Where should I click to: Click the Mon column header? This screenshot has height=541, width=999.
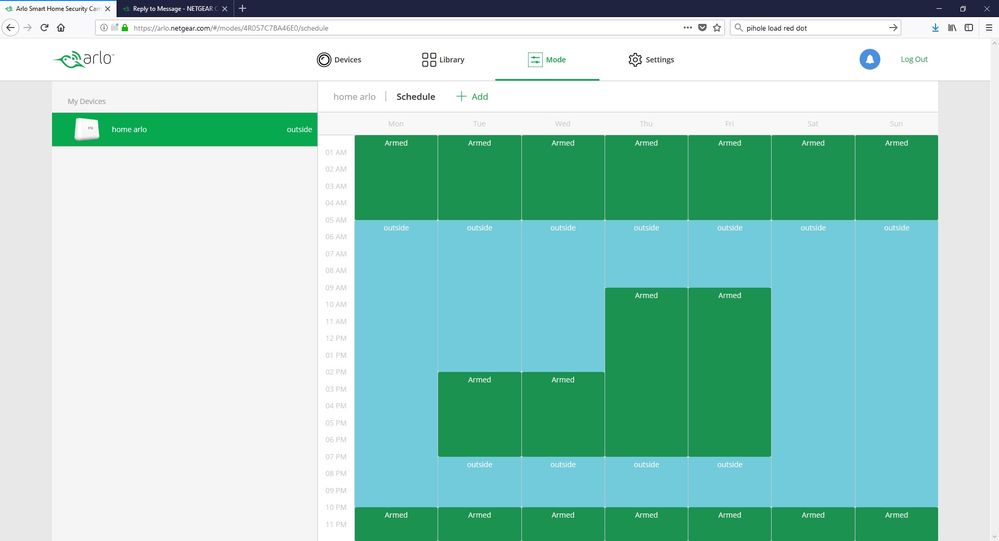(396, 124)
